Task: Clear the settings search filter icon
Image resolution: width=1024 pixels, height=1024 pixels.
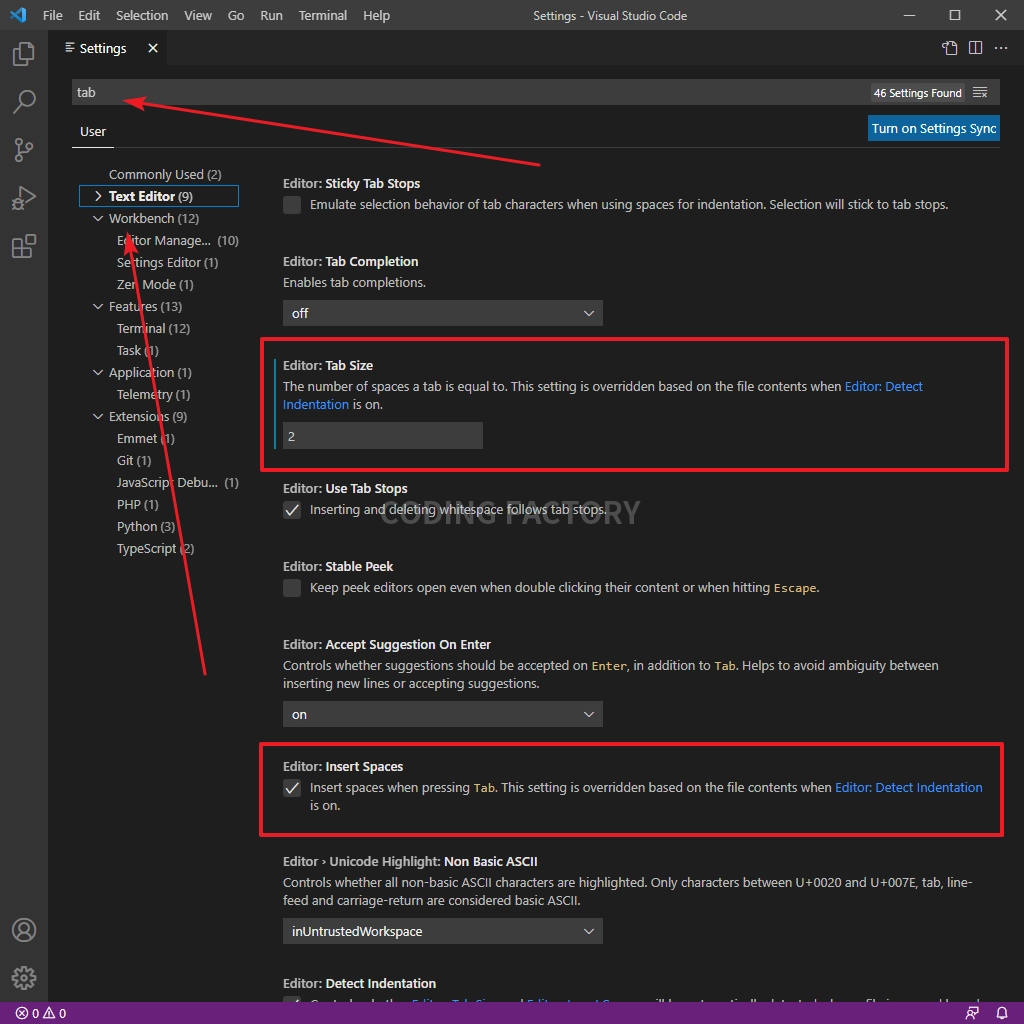Action: pos(980,93)
